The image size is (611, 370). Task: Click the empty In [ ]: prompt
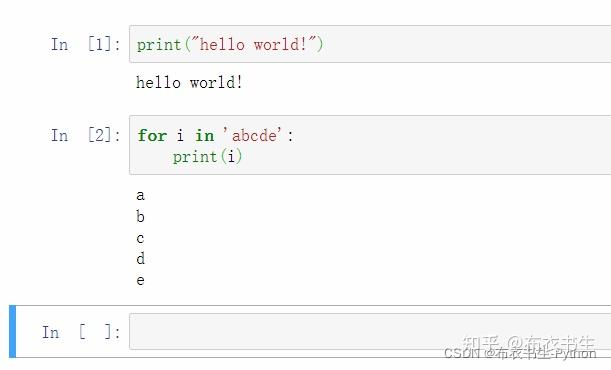point(81,332)
